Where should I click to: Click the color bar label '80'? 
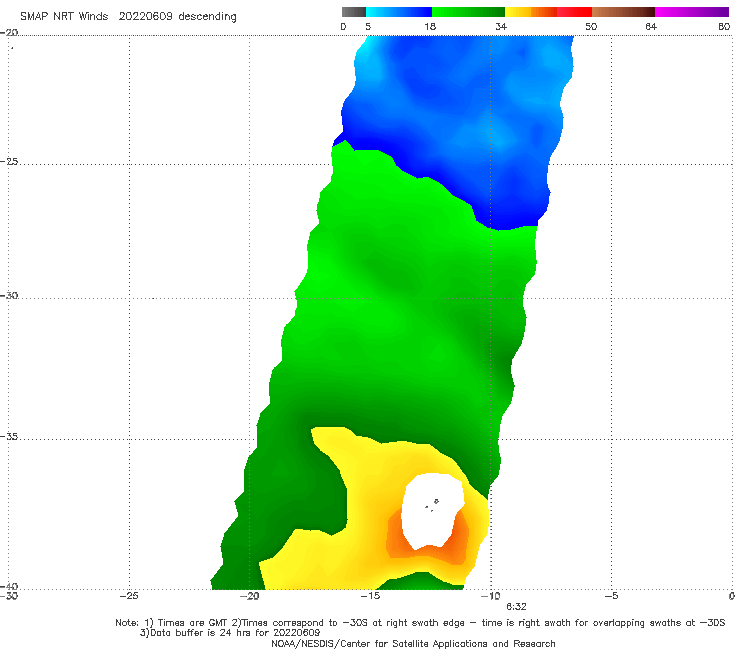(x=724, y=26)
